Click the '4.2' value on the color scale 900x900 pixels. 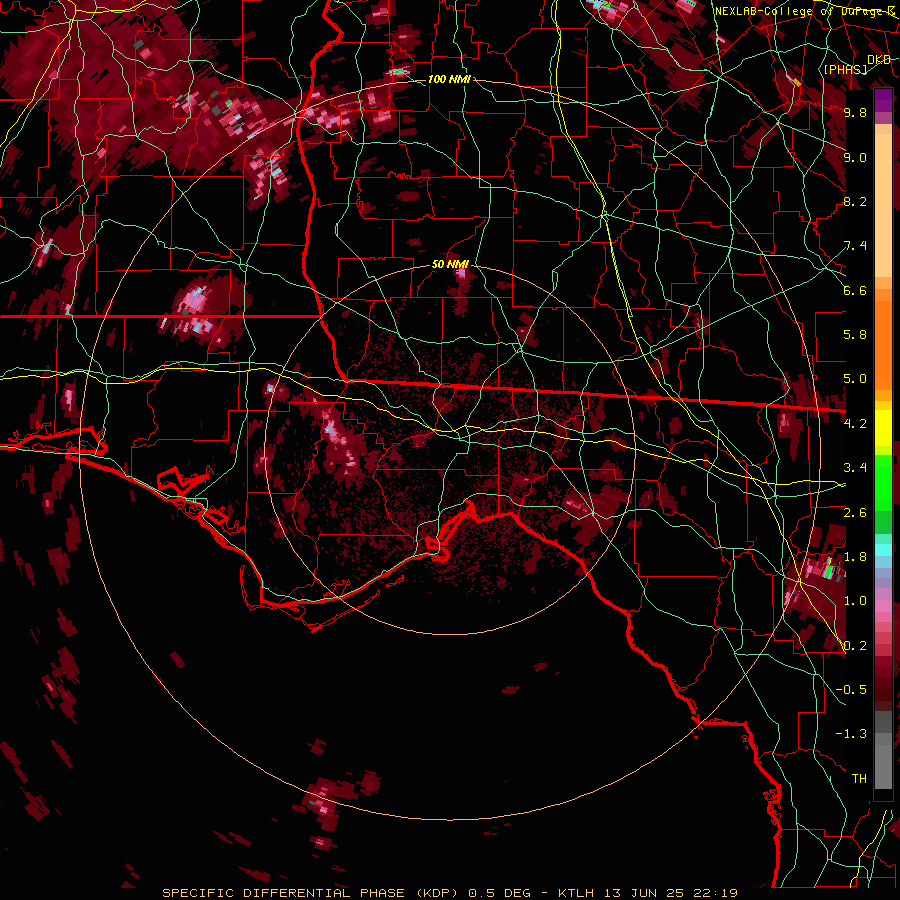coord(855,424)
